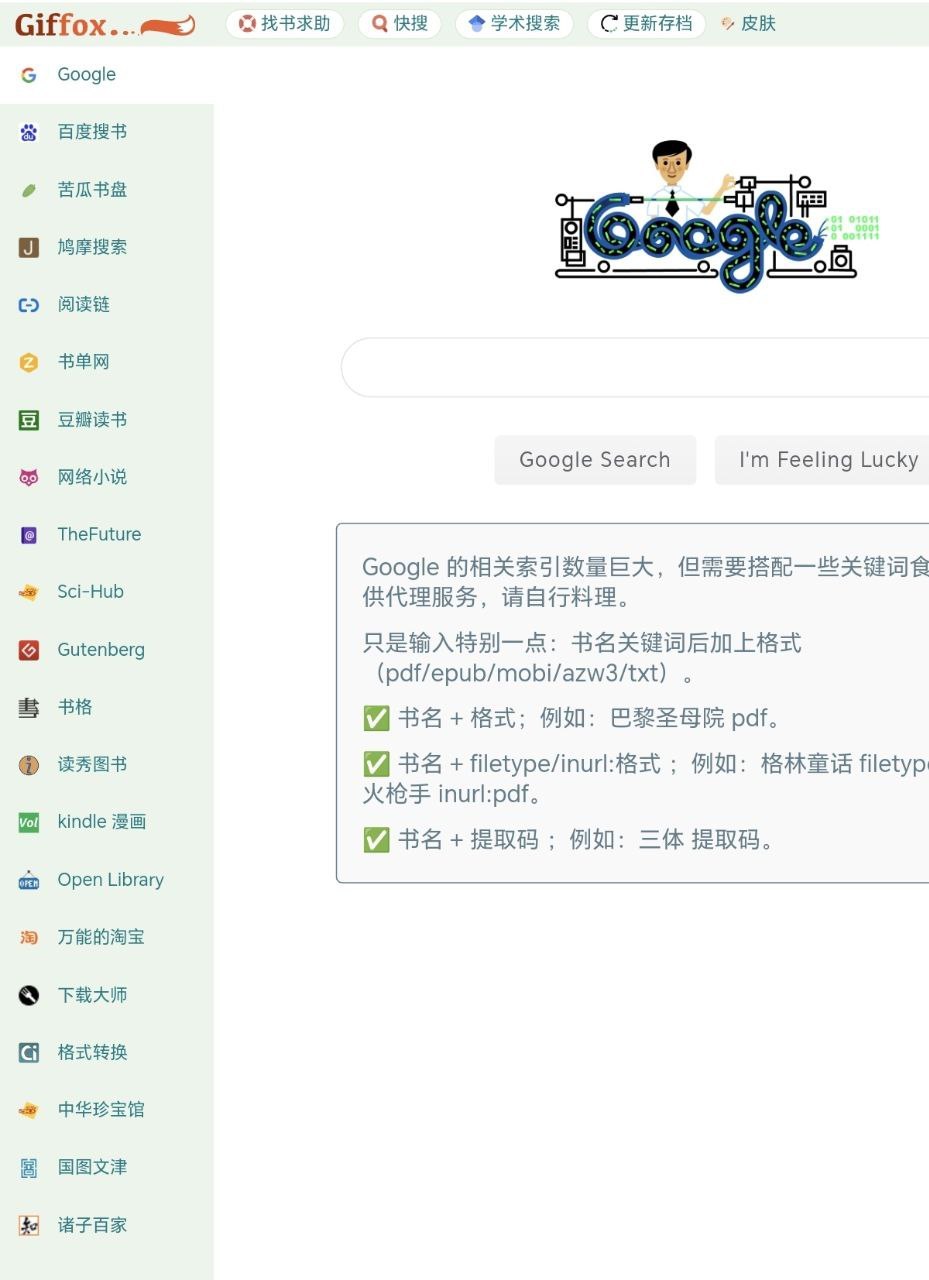Open 网络小说 sidebar entry
Screen dimensions: 929x1280
tap(107, 477)
